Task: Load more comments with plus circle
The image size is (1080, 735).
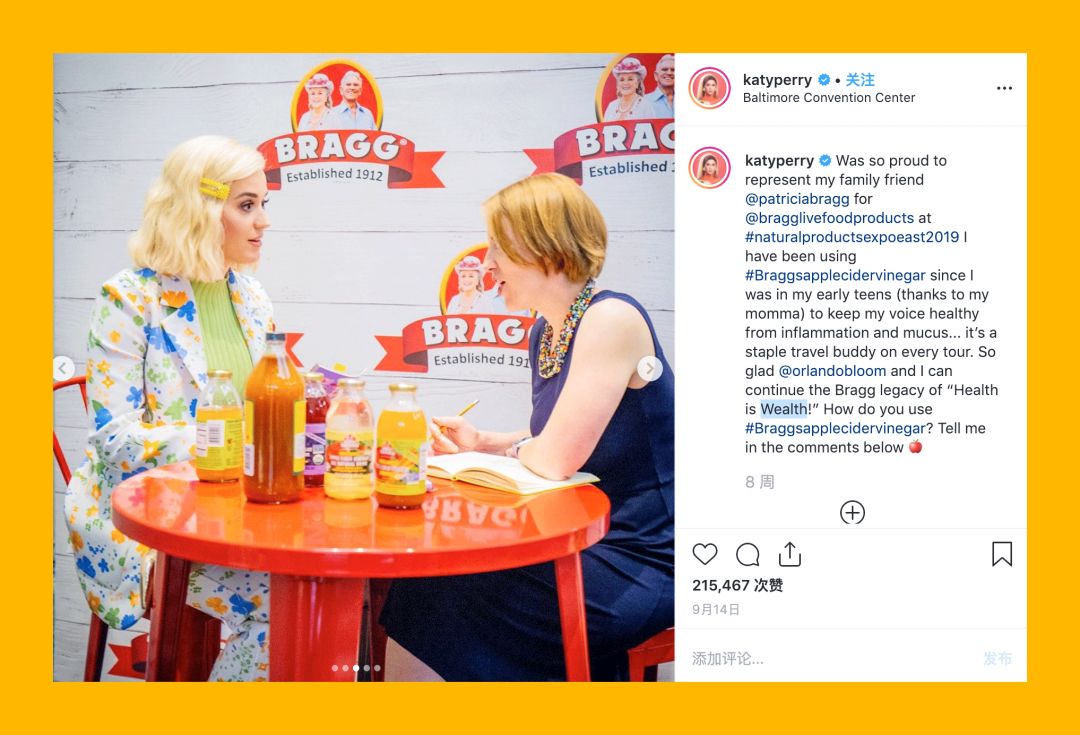Action: pyautogui.click(x=852, y=513)
